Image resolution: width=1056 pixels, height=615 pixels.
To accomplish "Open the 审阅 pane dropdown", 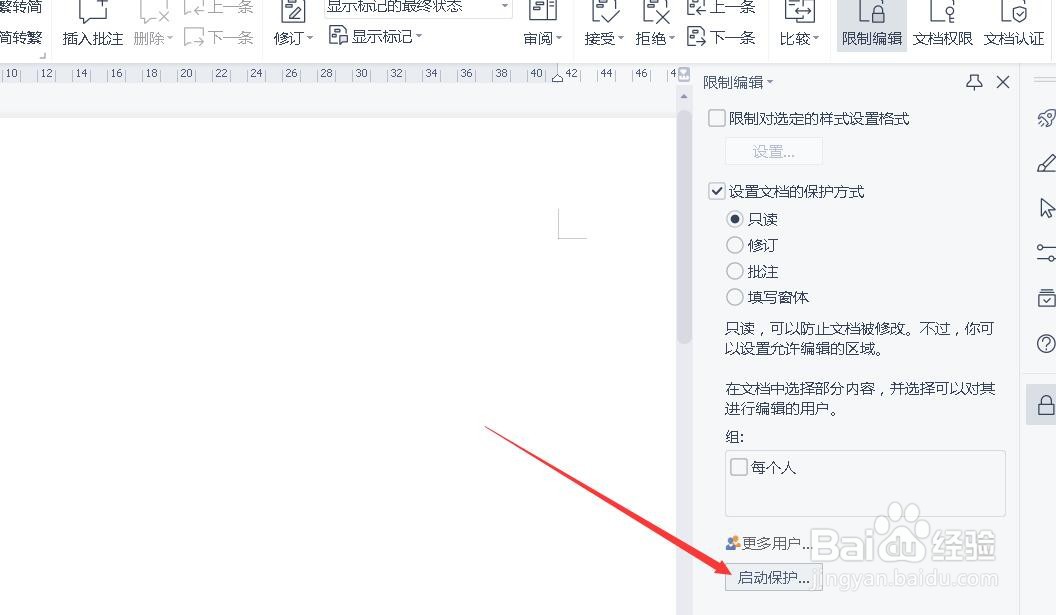I will pyautogui.click(x=543, y=38).
